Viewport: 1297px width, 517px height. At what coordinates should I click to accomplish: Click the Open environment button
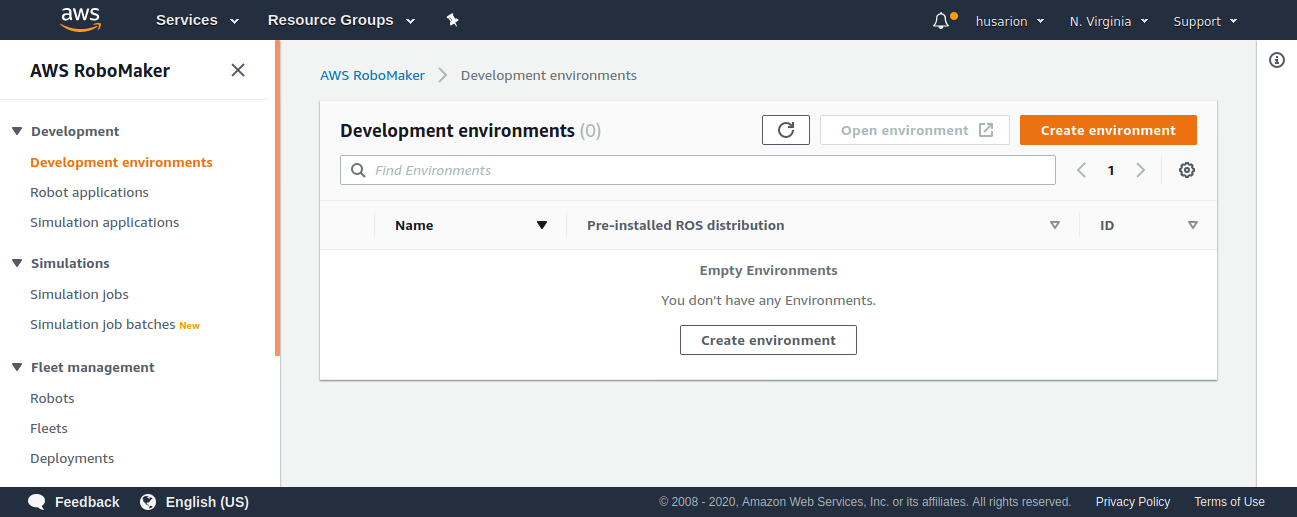(915, 130)
